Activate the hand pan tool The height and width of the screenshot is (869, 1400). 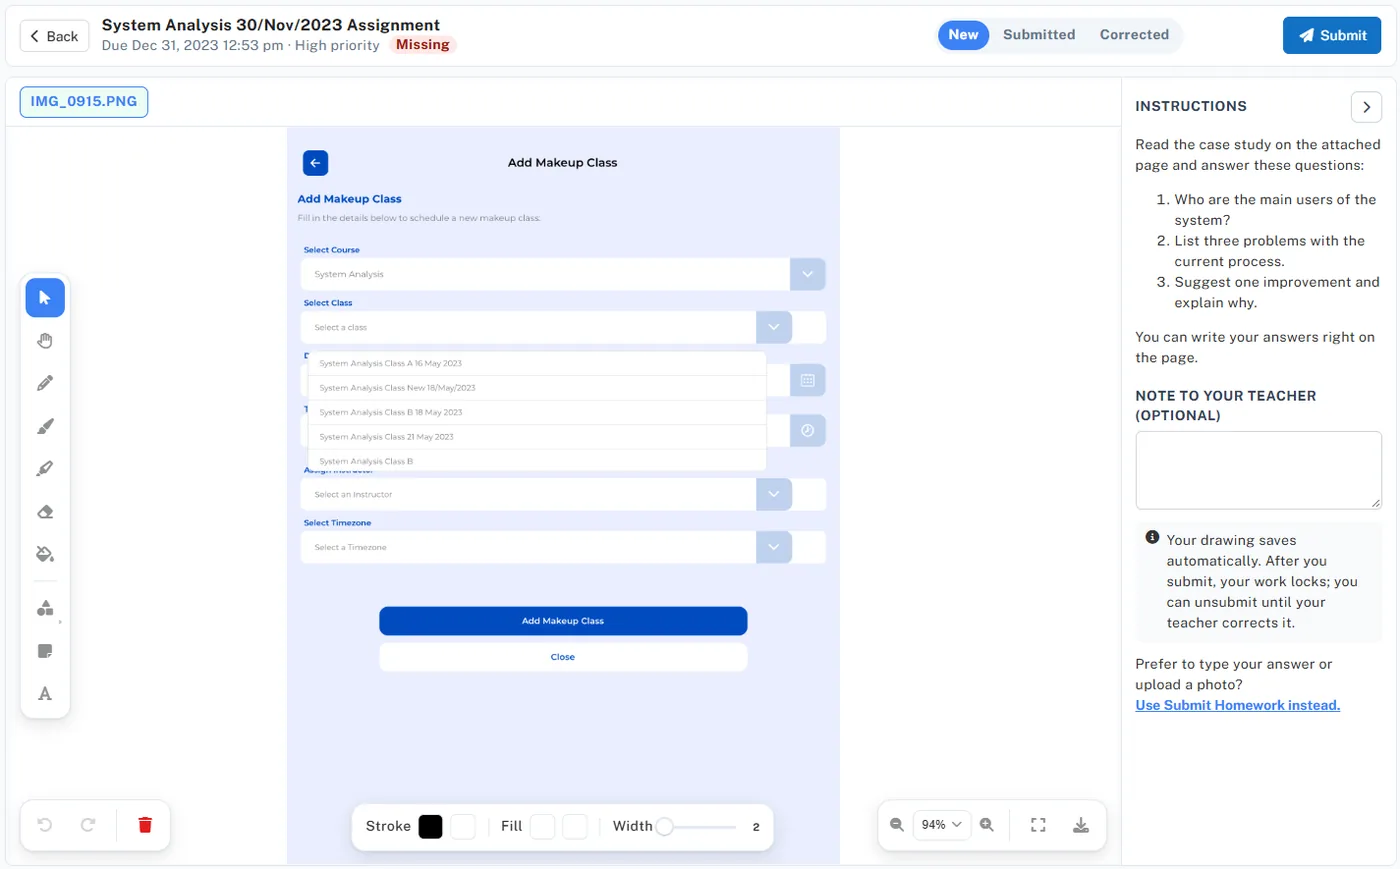click(x=45, y=341)
